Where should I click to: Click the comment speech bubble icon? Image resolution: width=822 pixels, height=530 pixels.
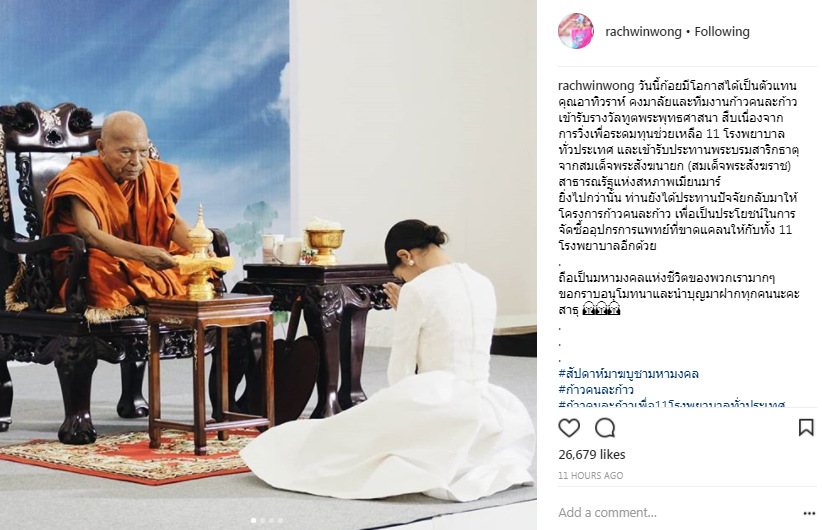[x=605, y=428]
